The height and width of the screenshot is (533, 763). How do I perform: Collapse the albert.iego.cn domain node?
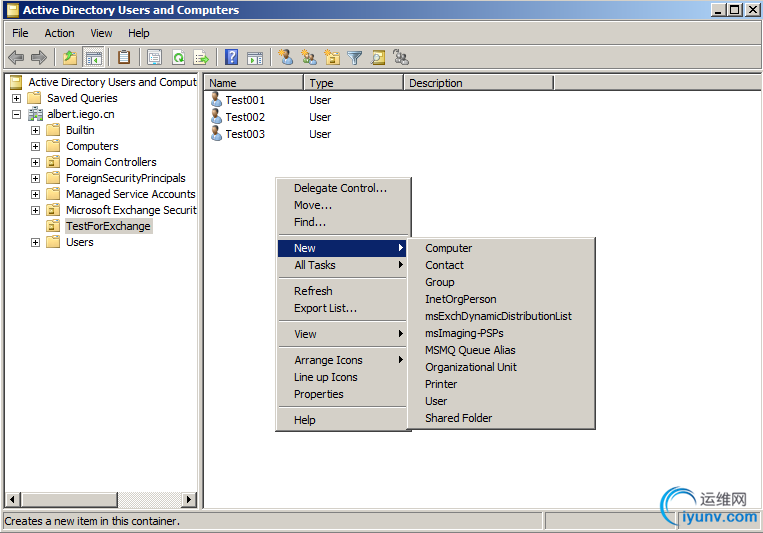(x=17, y=114)
